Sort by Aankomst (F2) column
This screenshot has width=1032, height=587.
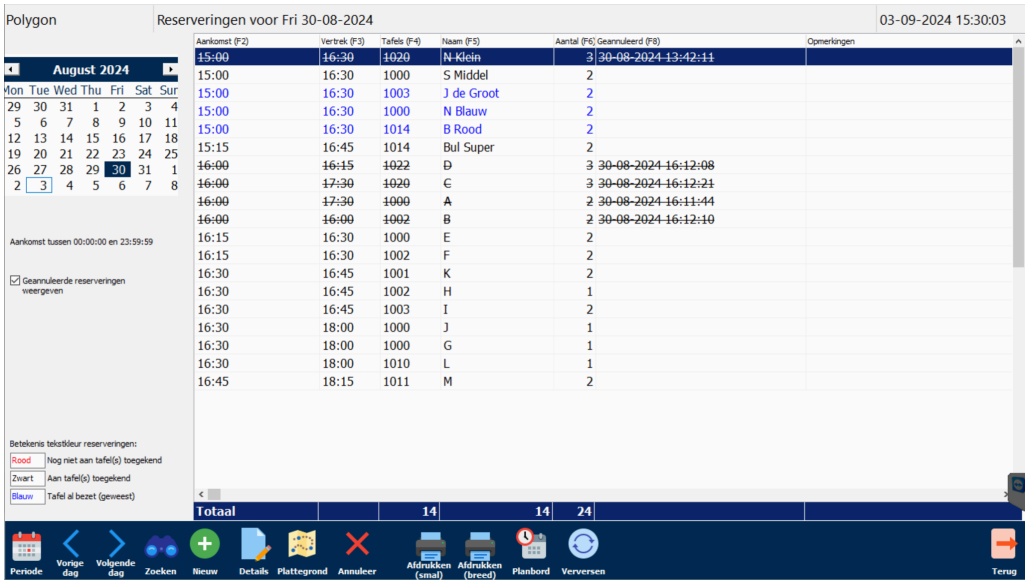click(257, 41)
